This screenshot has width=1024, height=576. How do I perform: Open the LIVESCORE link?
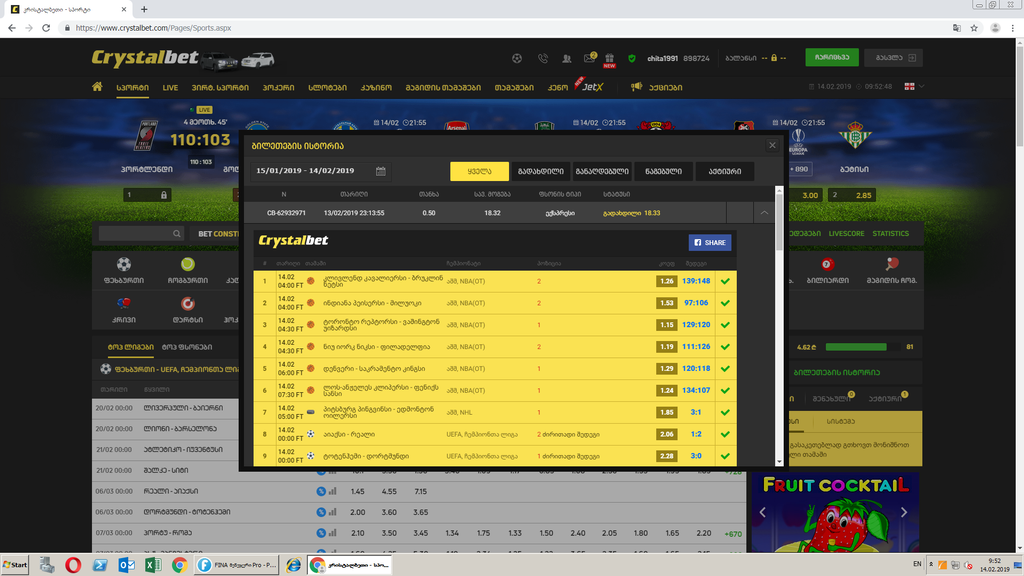click(x=846, y=234)
